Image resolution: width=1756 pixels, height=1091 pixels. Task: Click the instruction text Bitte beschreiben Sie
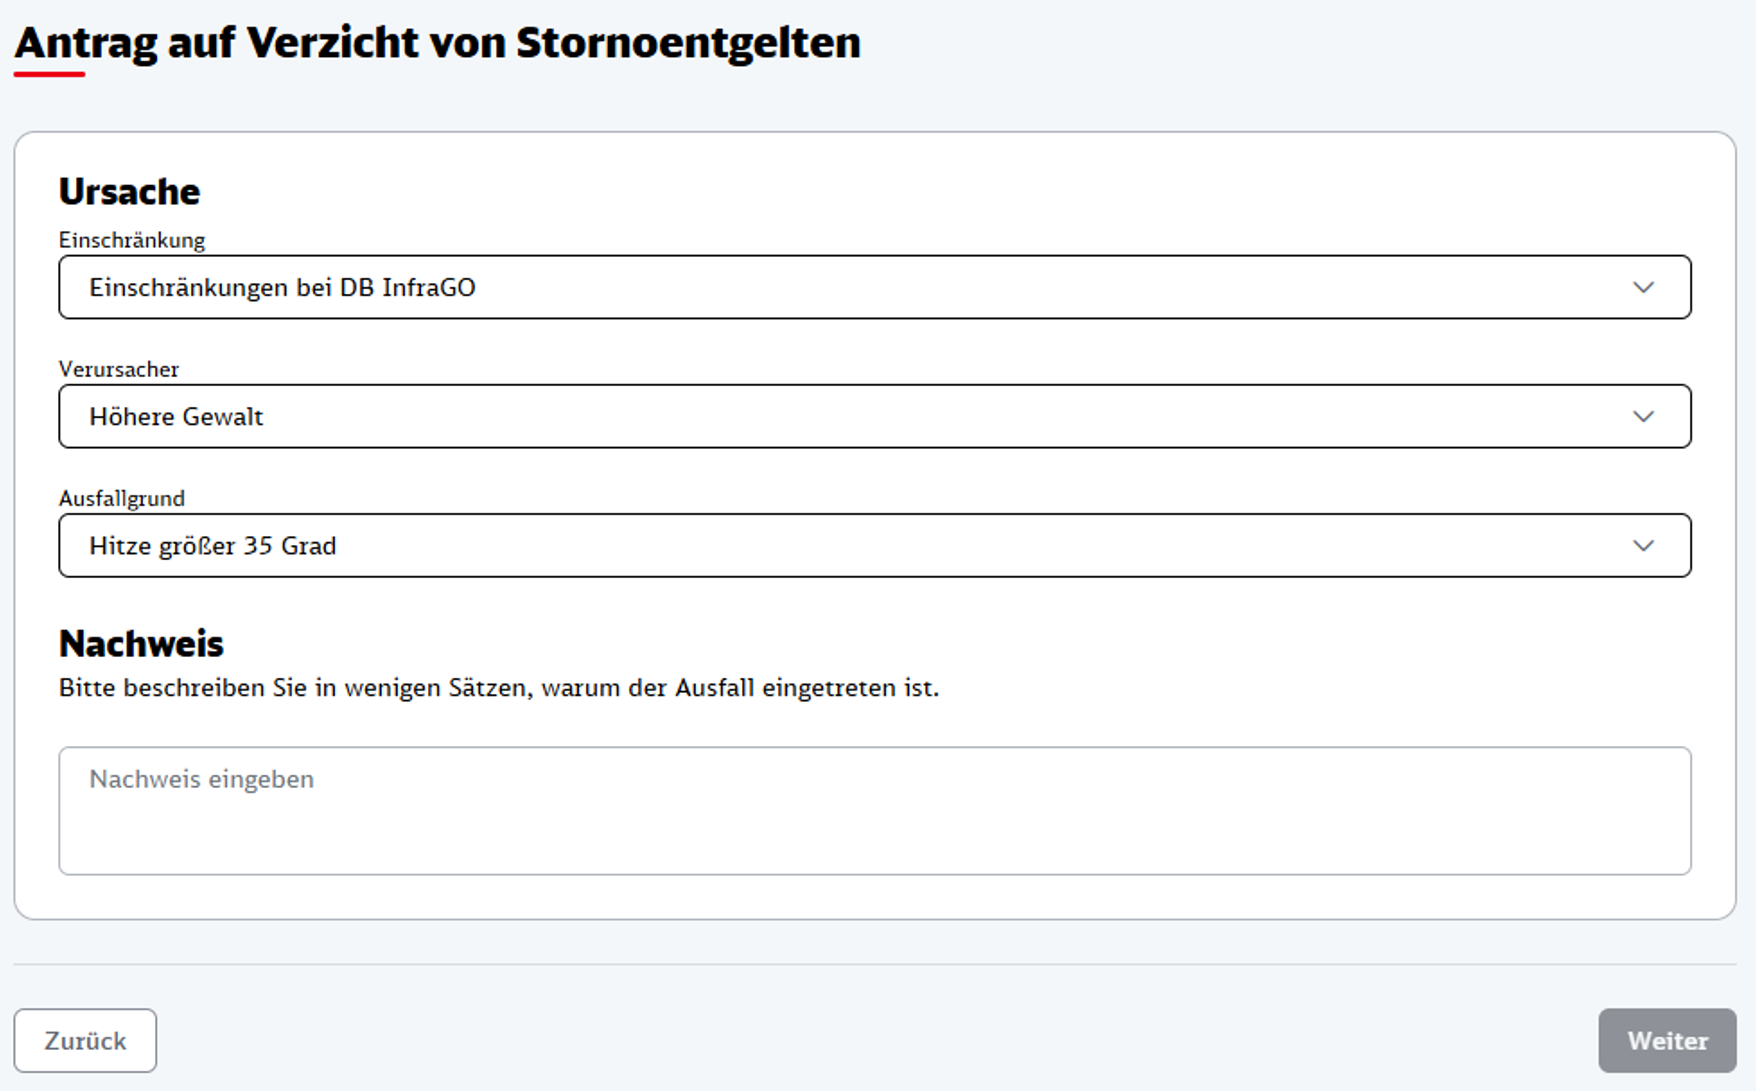click(x=499, y=688)
